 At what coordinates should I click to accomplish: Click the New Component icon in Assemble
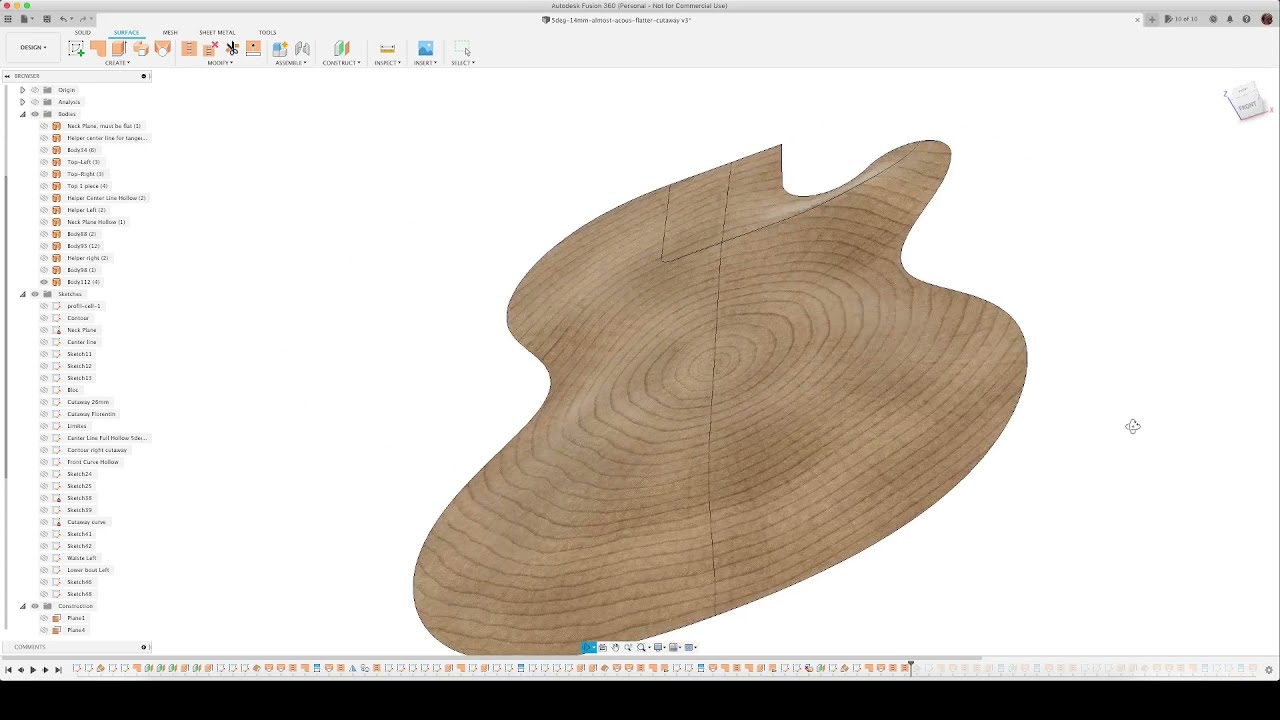point(280,48)
